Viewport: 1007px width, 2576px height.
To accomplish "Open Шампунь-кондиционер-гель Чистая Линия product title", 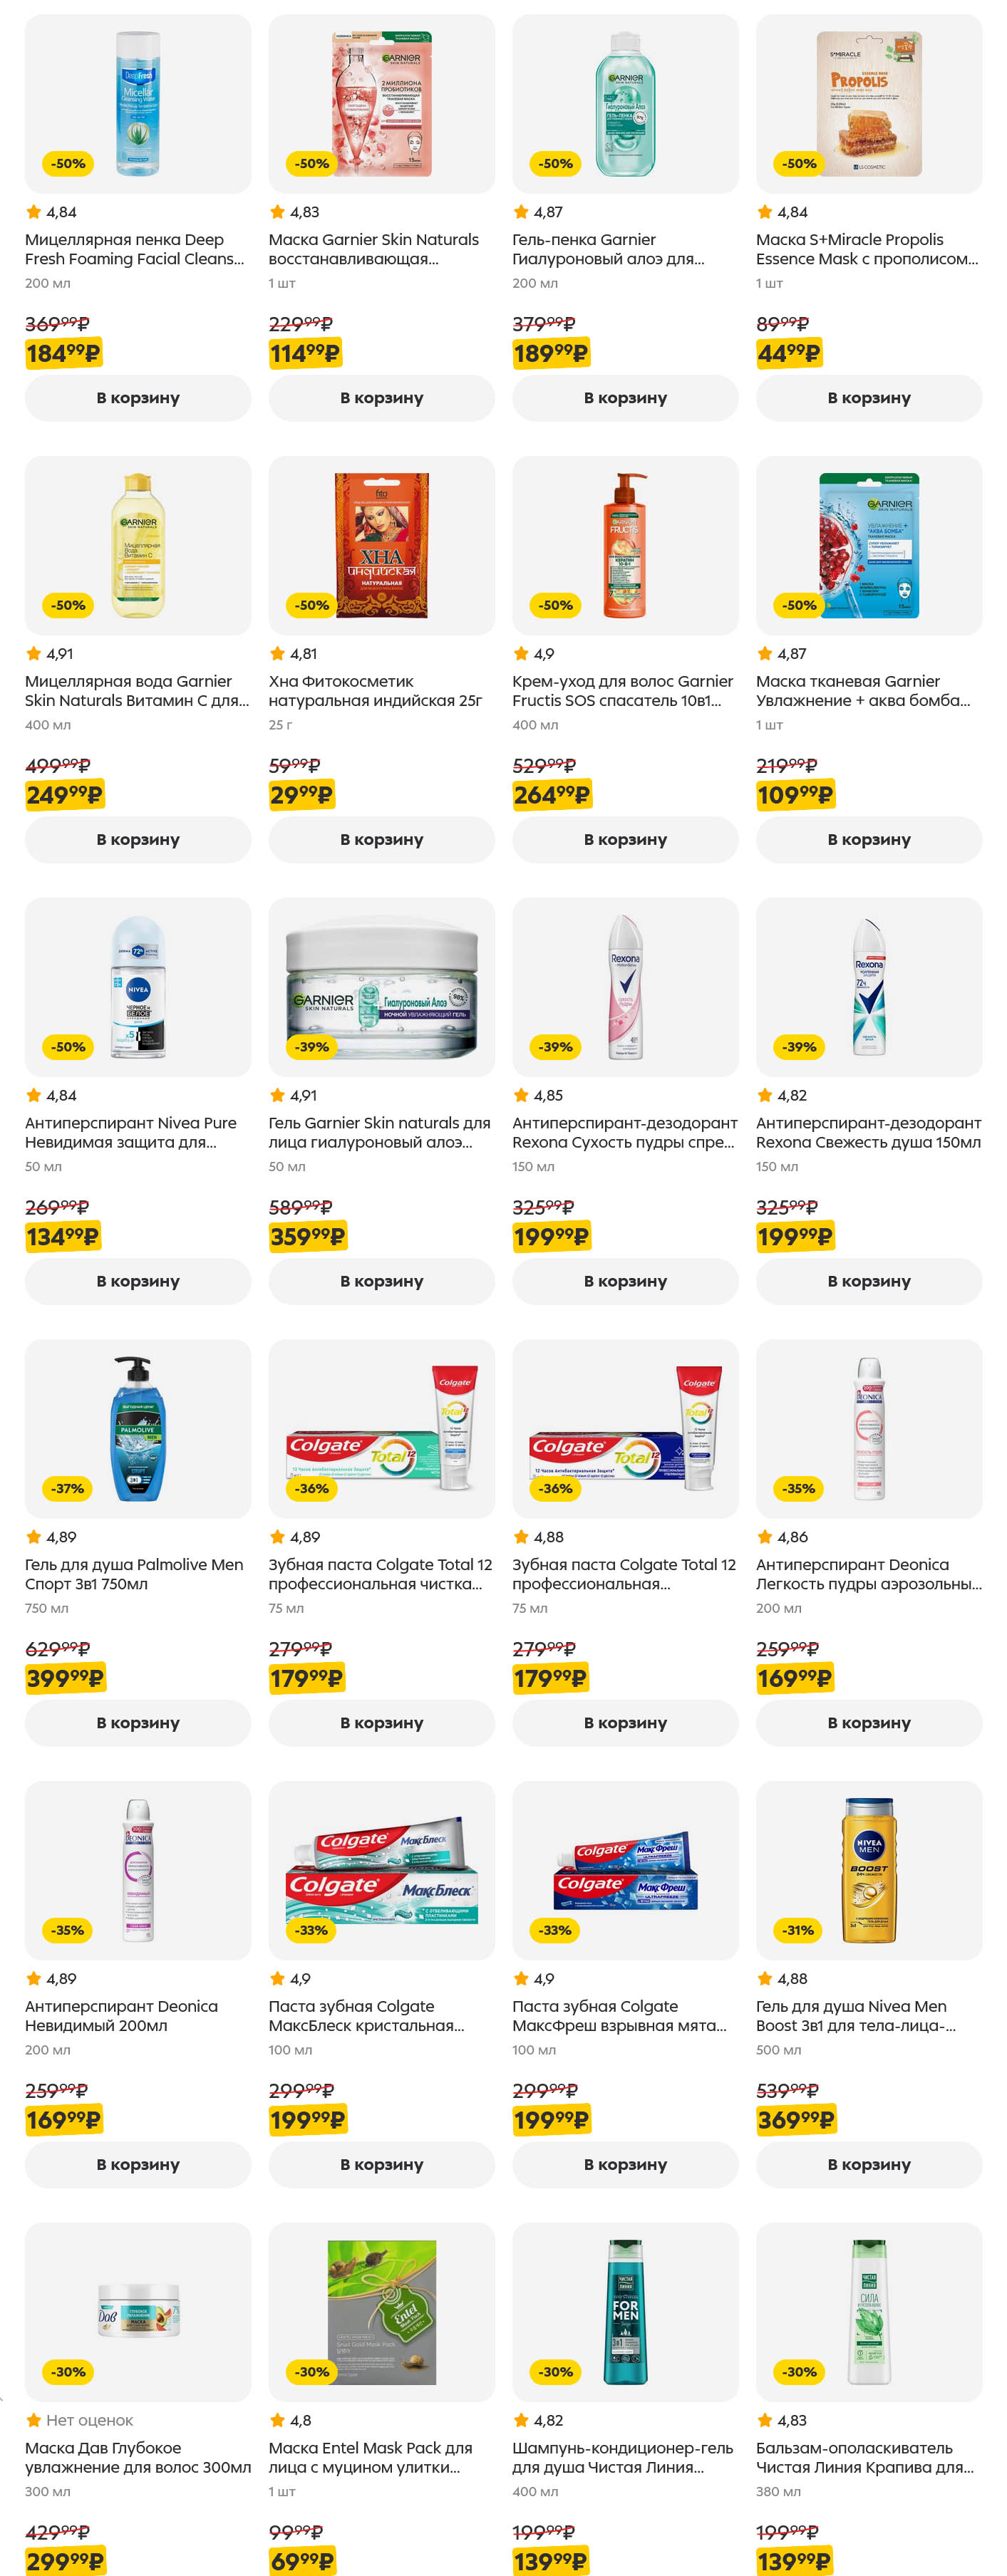I will [622, 2457].
